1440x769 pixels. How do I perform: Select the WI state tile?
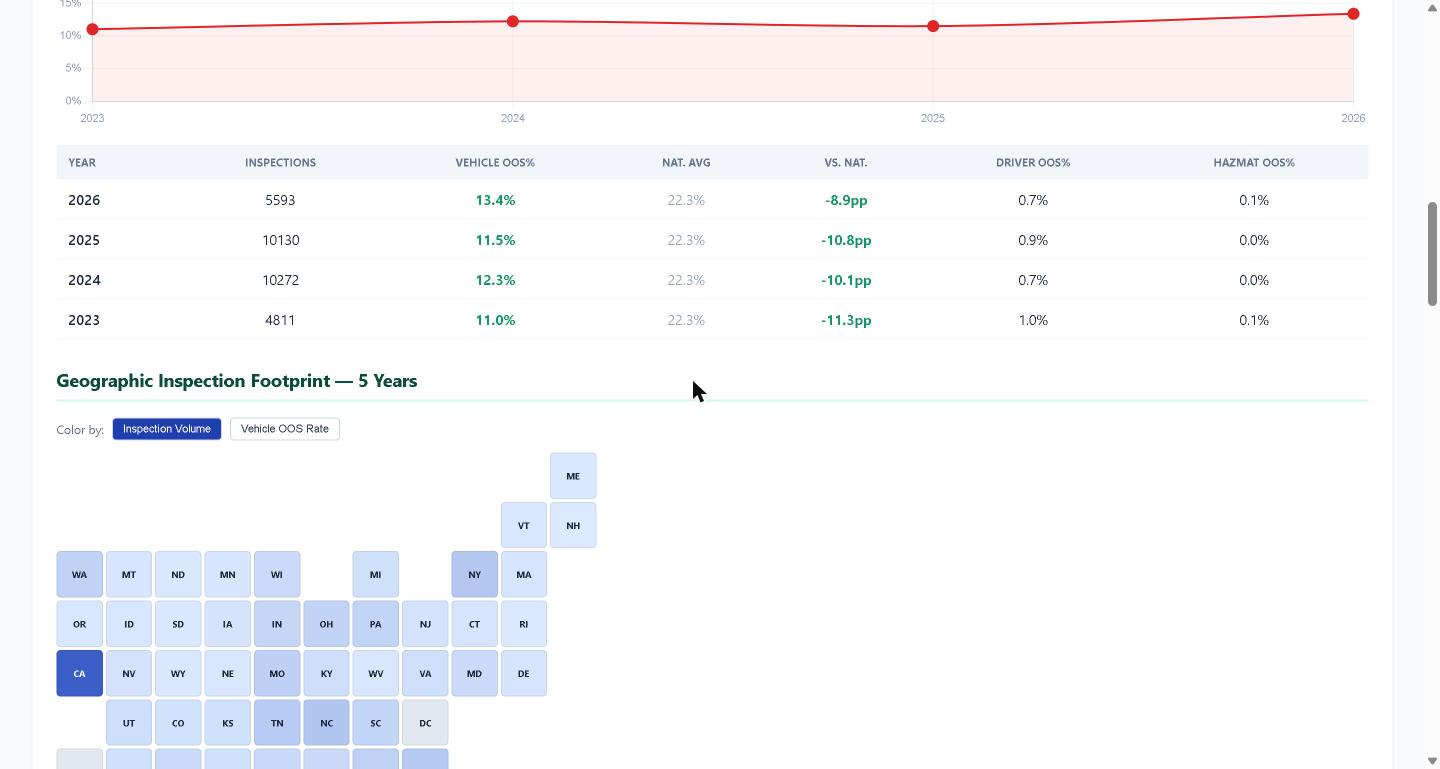pyautogui.click(x=277, y=574)
